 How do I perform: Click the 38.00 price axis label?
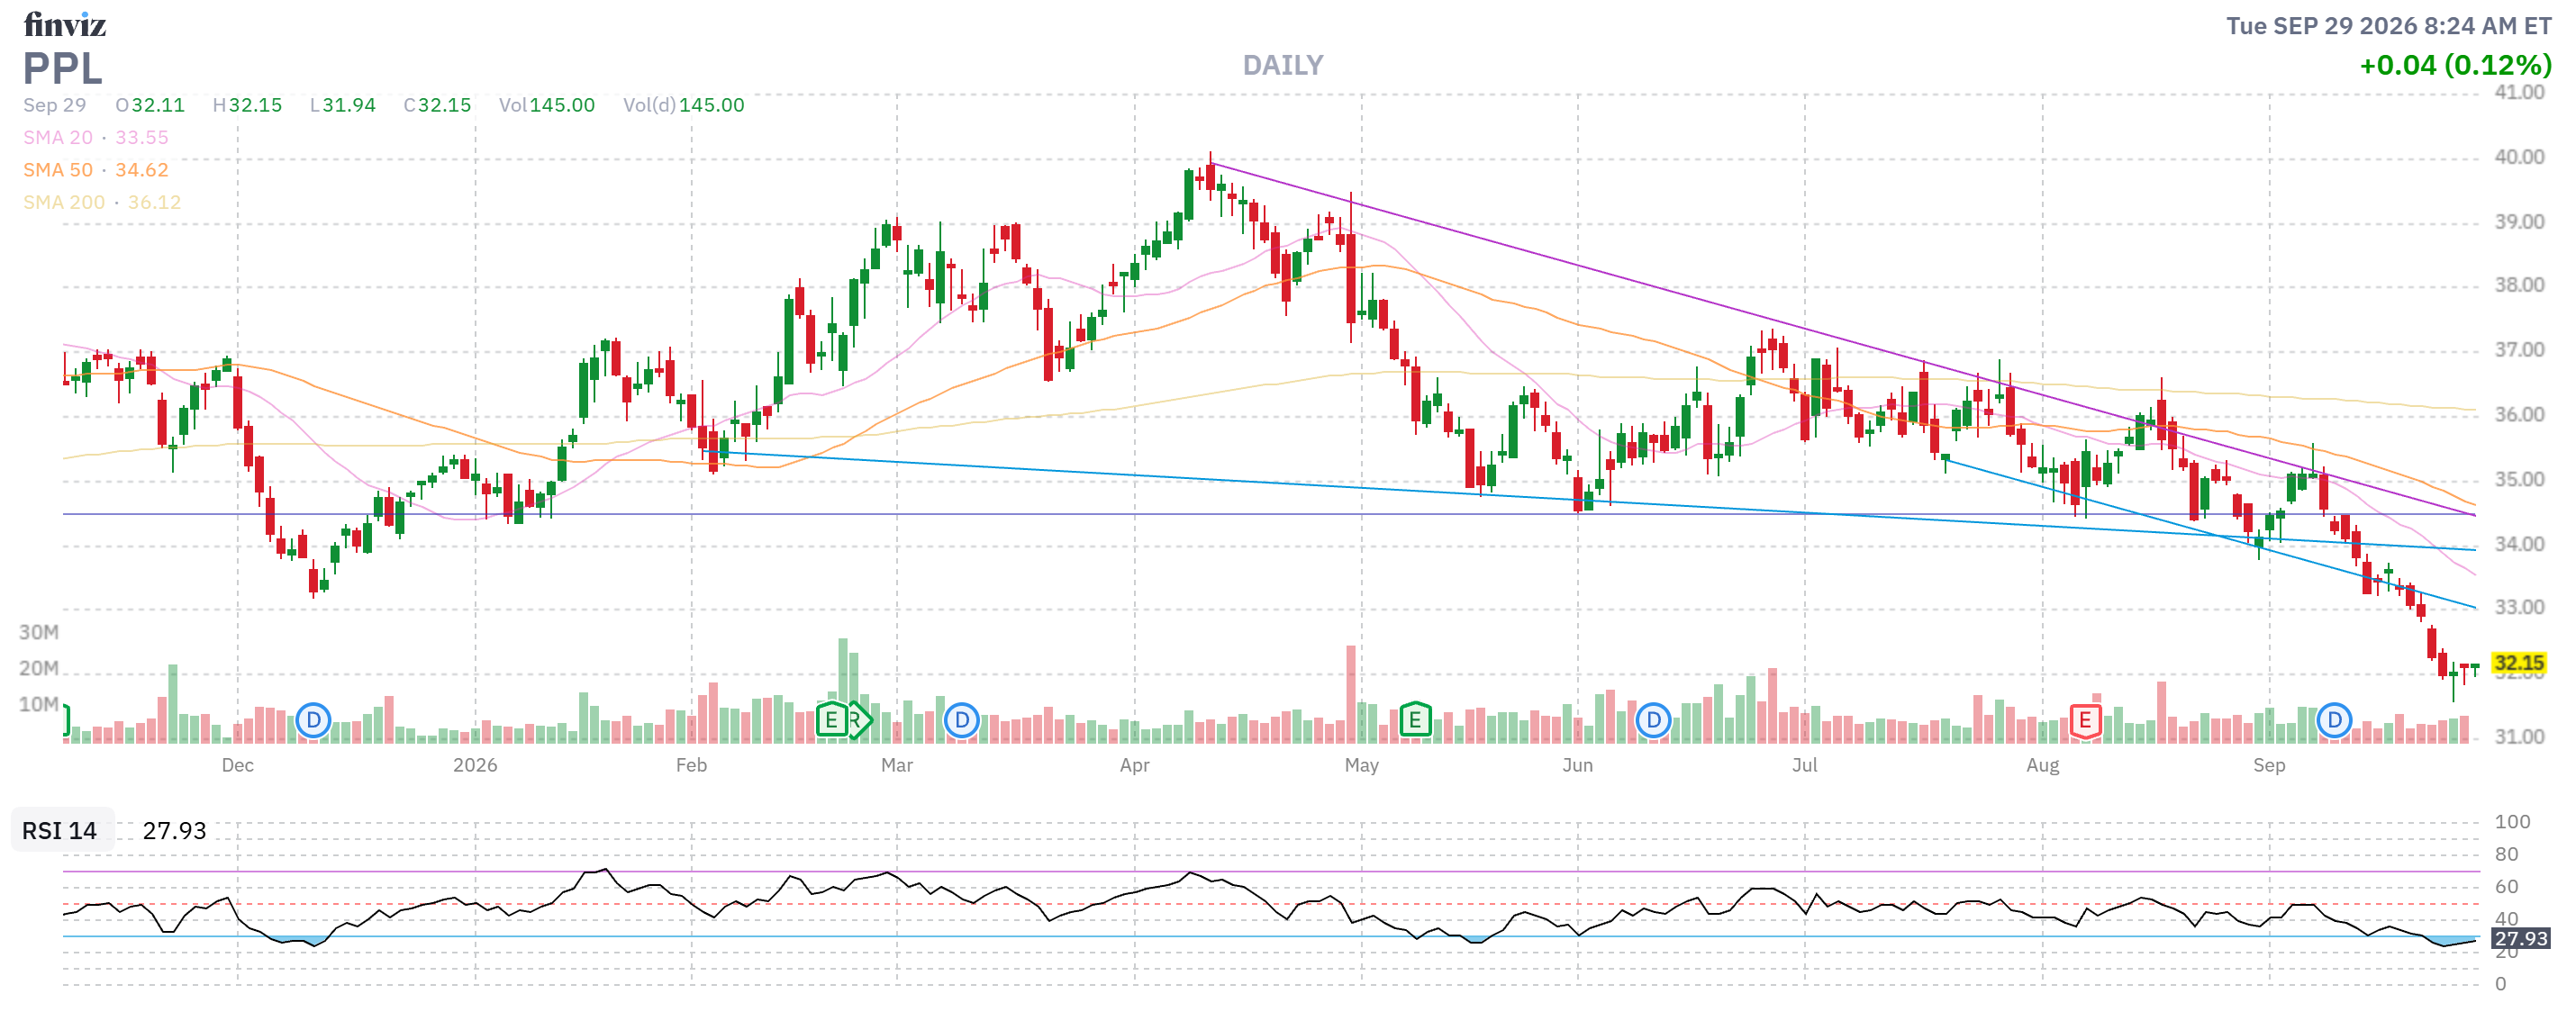point(2519,285)
